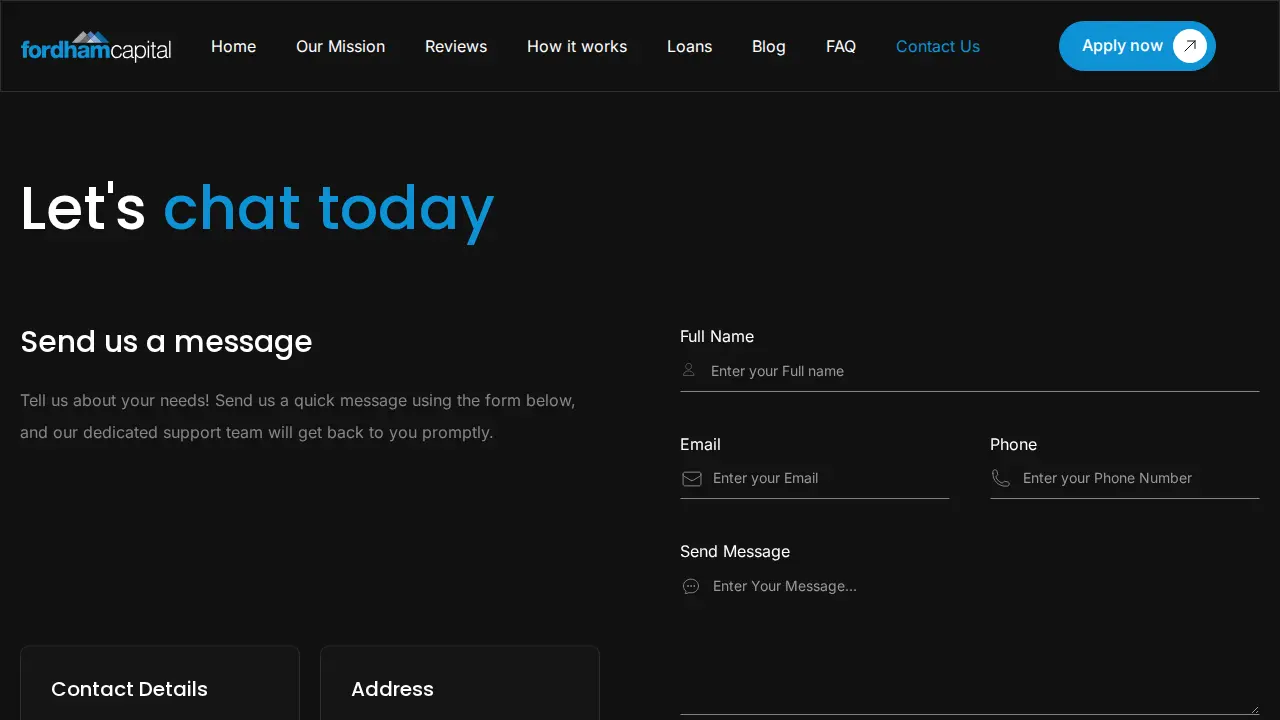The width and height of the screenshot is (1280, 720).
Task: Open the Loans page
Action: (x=690, y=46)
